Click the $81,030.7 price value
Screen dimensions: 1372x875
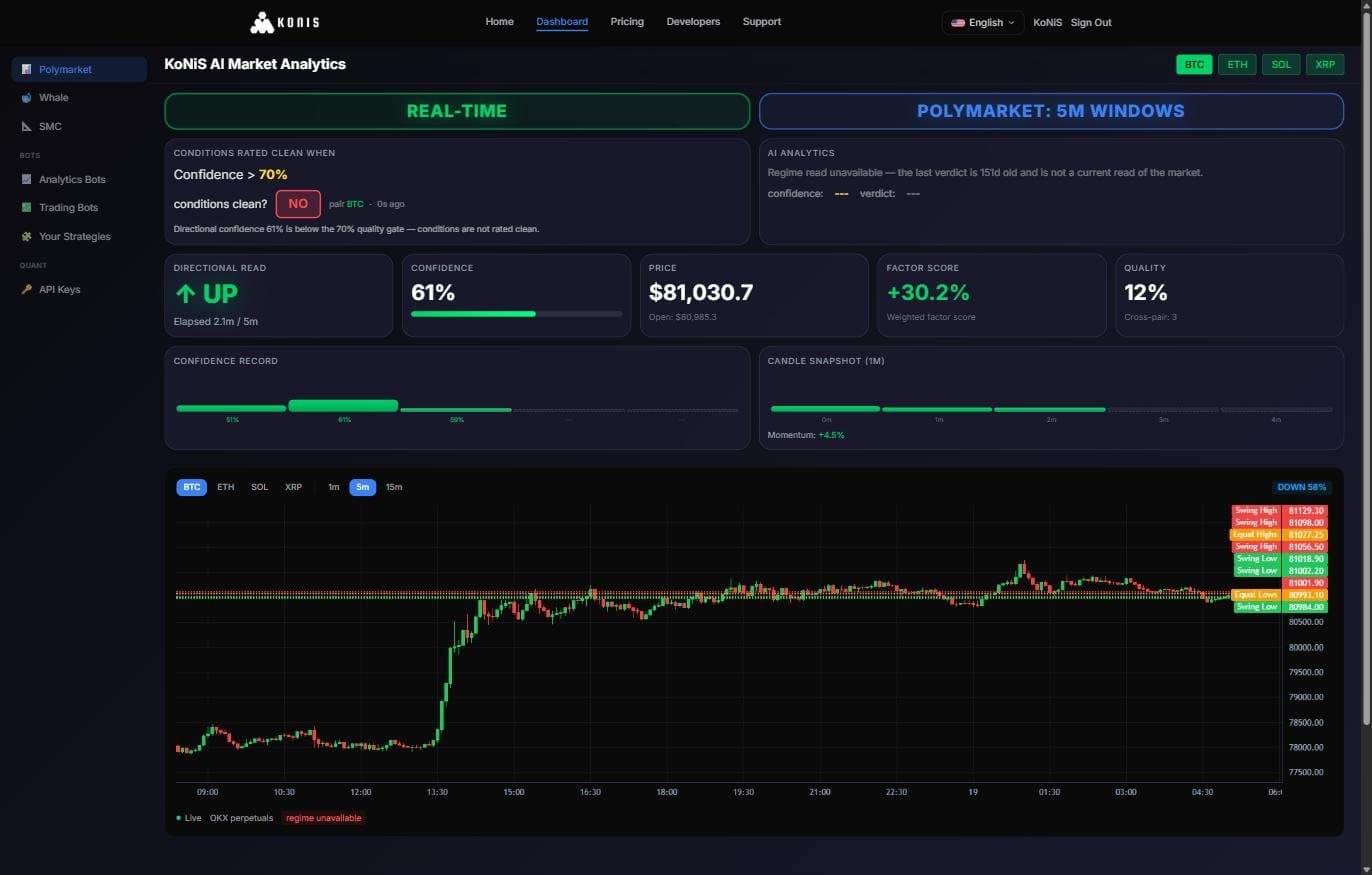click(x=701, y=293)
